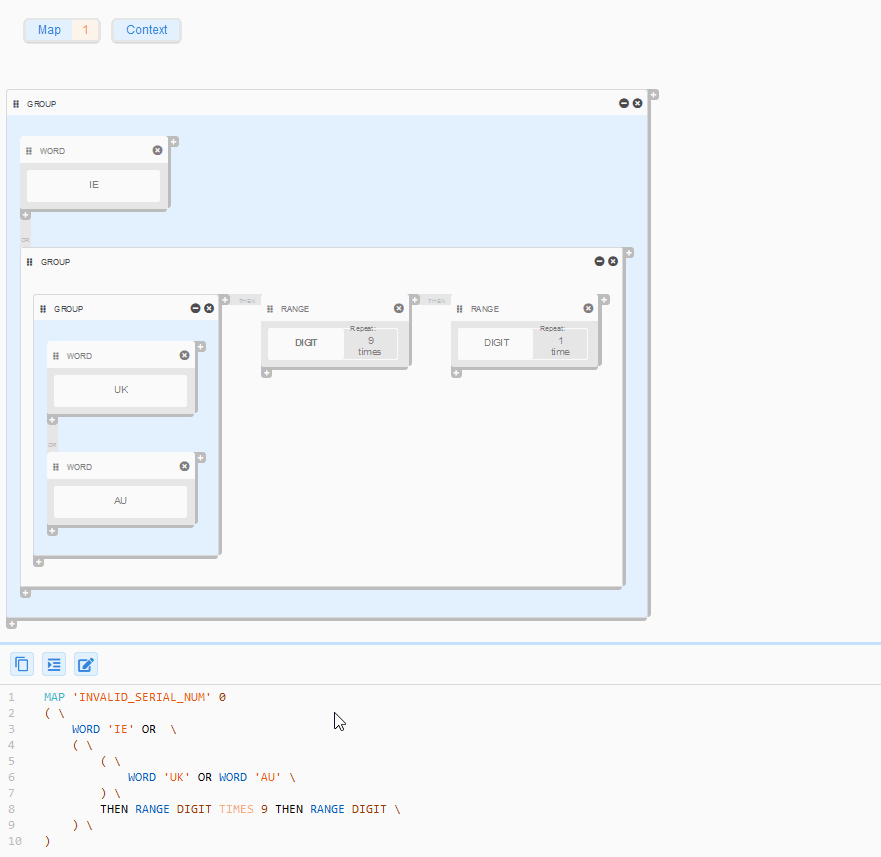This screenshot has height=857, width=881.
Task: Click the THEN connector after inner GROUP
Action: [x=247, y=301]
